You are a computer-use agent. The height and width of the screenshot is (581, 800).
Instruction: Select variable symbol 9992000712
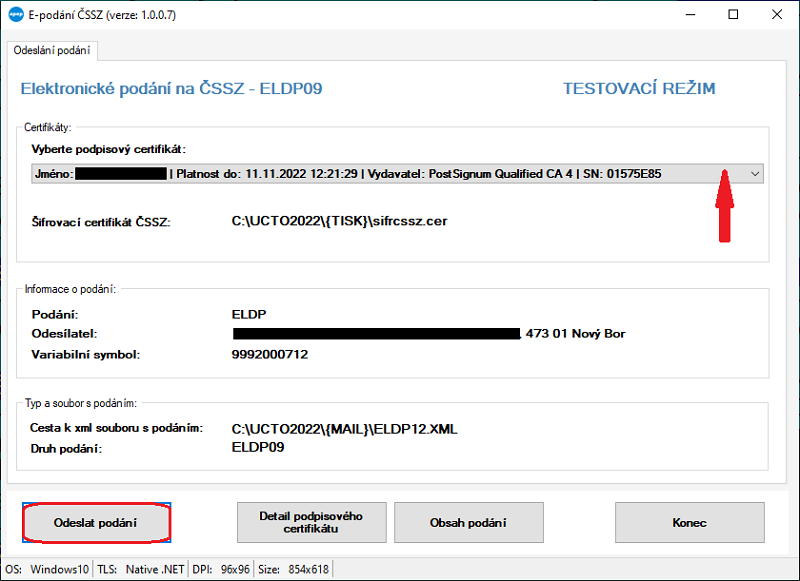click(x=270, y=355)
